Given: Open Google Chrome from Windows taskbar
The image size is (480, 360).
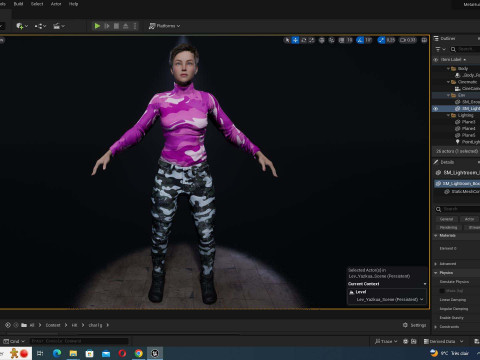Looking at the screenshot, I should pos(139,353).
